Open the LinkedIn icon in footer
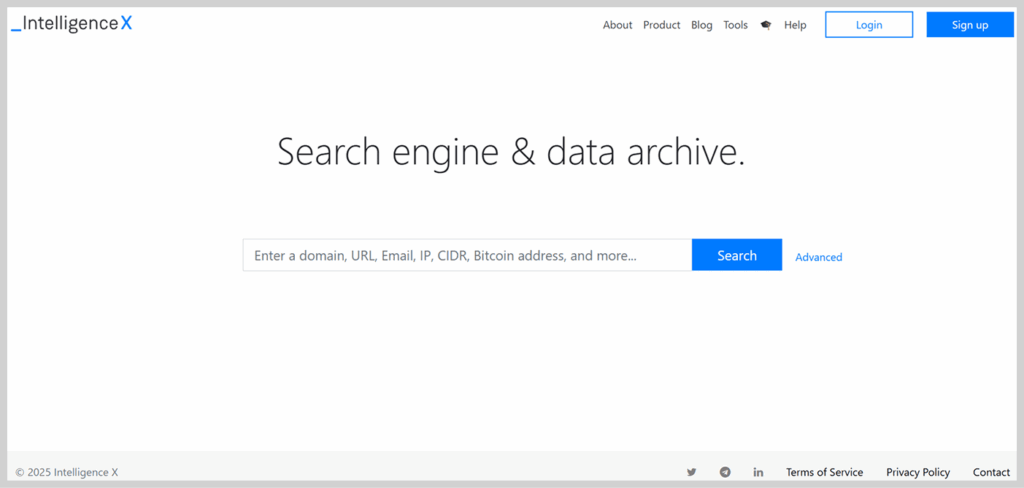 click(x=758, y=472)
